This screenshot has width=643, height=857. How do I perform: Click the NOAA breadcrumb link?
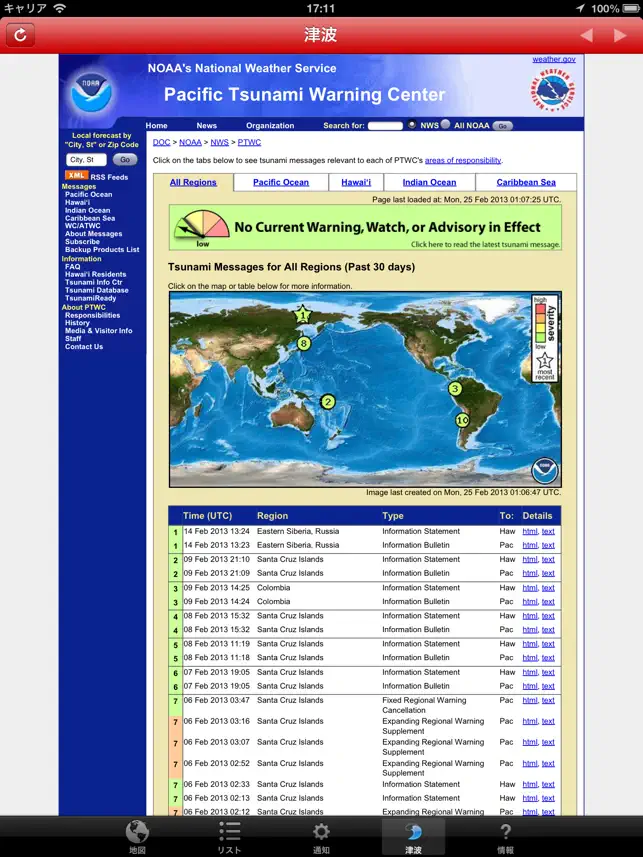[x=190, y=142]
